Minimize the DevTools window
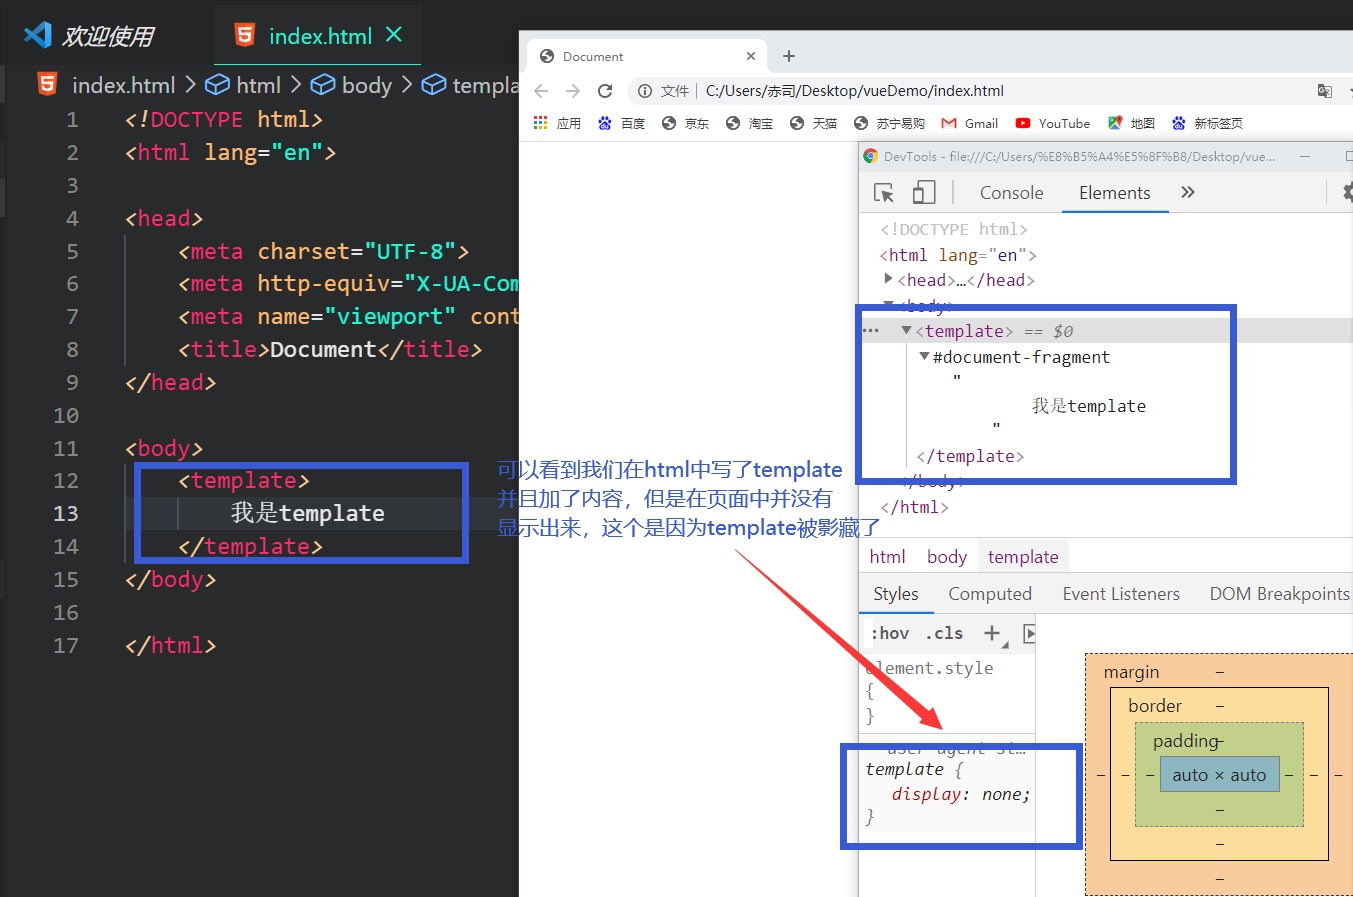 [x=1305, y=156]
